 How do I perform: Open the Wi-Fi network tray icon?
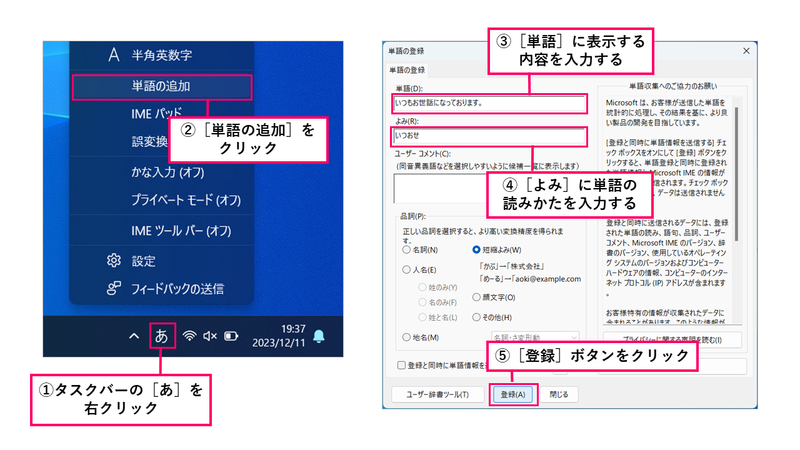[189, 336]
